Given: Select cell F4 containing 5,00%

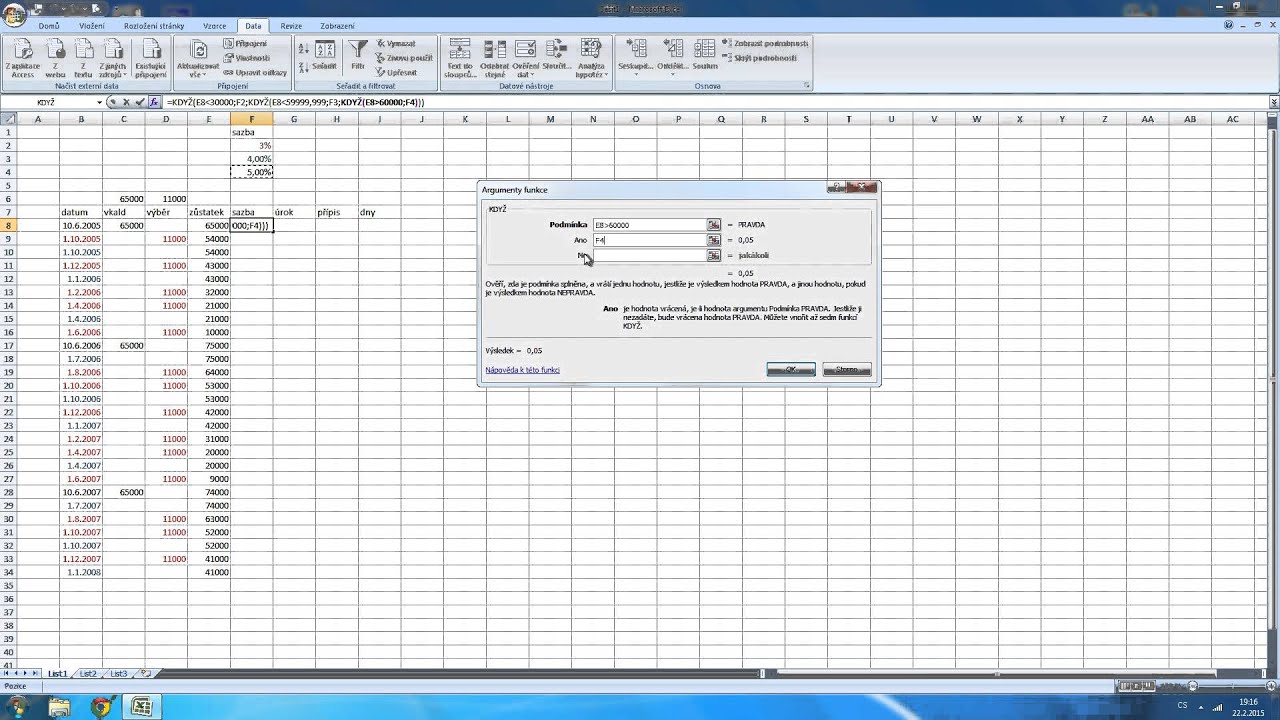Looking at the screenshot, I should [x=252, y=172].
